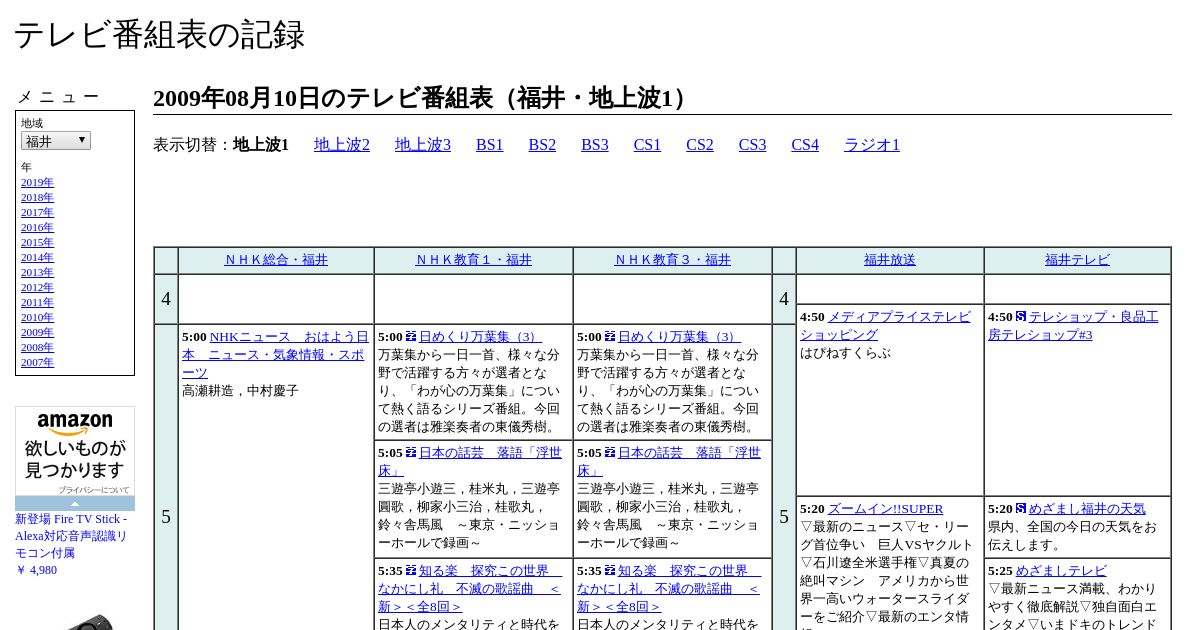Open 知る楽 探究この世界 link under NHK教育1

[x=470, y=589]
